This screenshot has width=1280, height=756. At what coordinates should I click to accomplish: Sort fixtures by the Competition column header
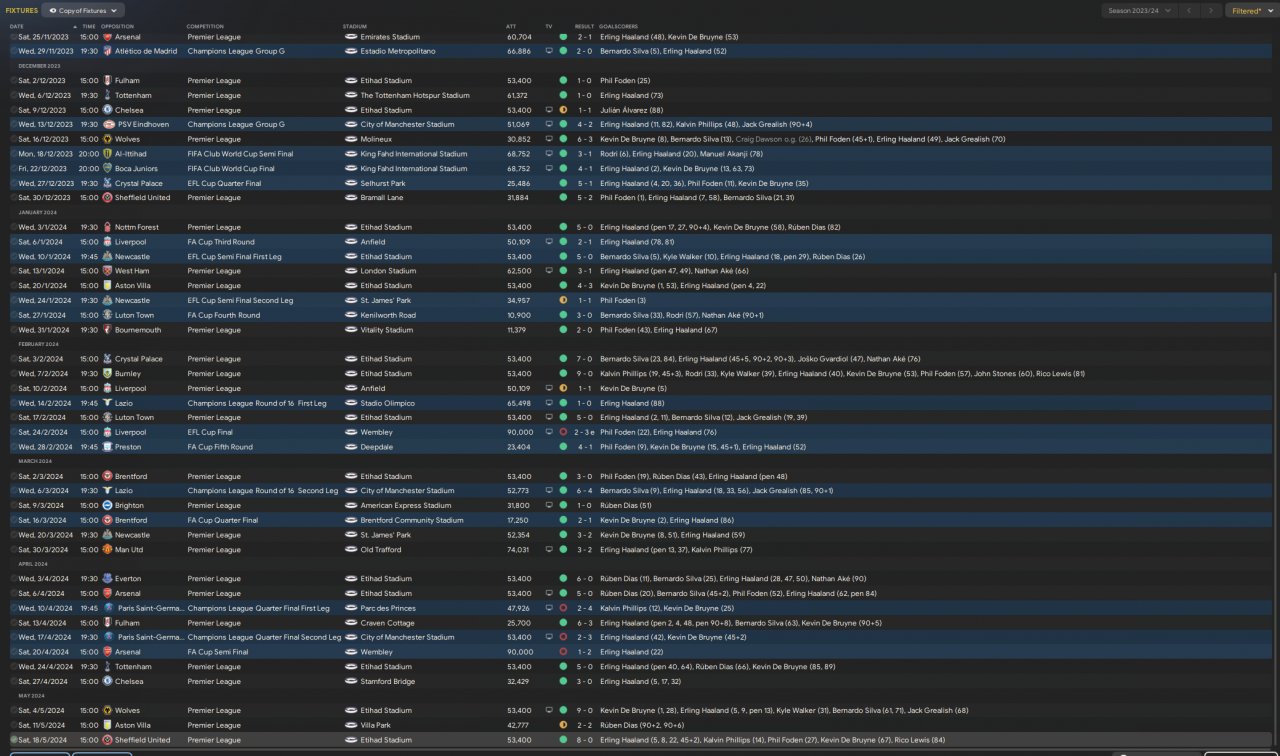coord(205,26)
